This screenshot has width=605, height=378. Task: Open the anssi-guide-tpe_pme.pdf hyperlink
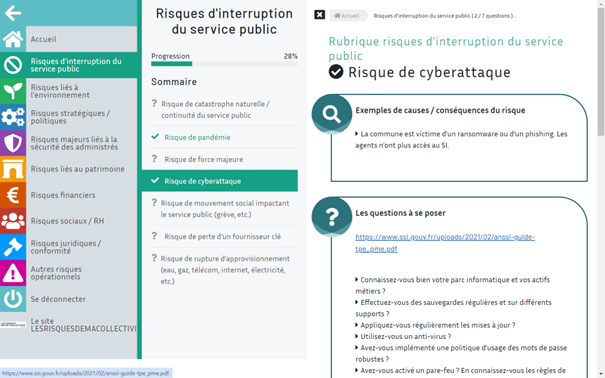(445, 243)
